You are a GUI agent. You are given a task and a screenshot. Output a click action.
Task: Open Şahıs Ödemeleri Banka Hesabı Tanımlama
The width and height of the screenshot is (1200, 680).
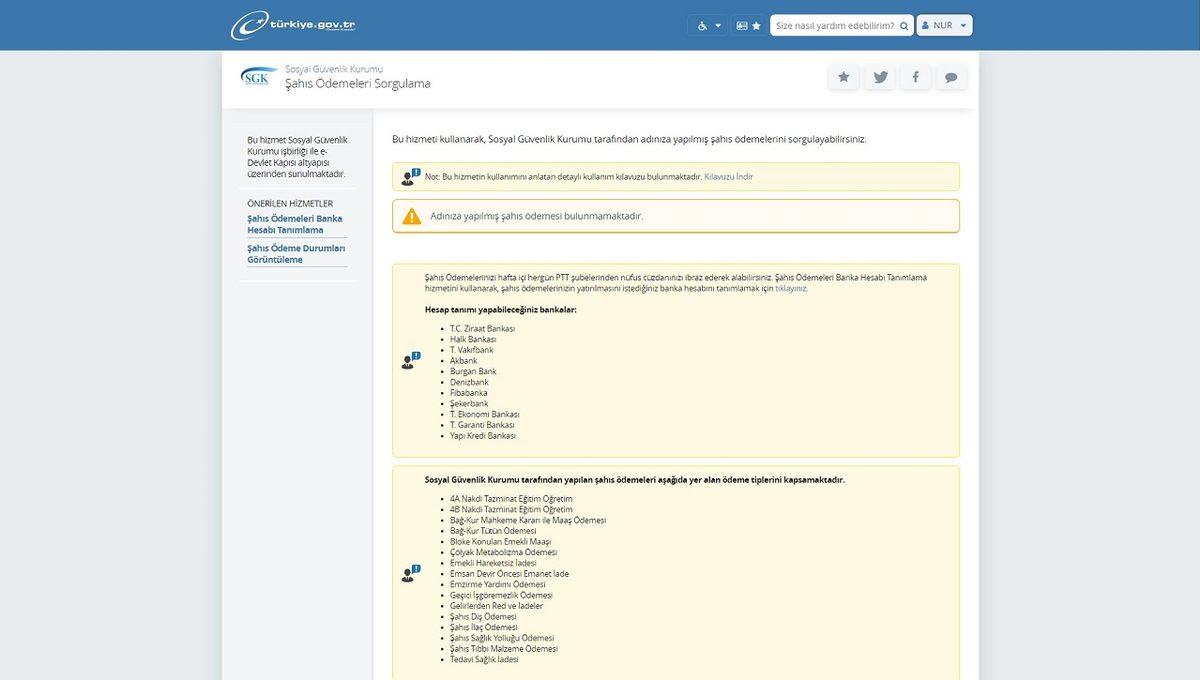coord(294,224)
